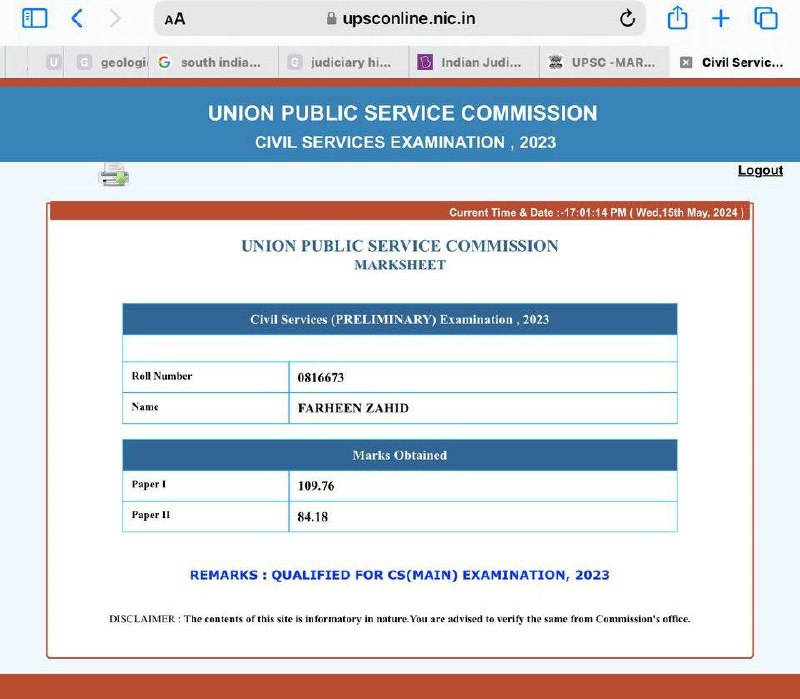
Task: Switch to the UPSC -MAR... tab
Action: pos(604,62)
